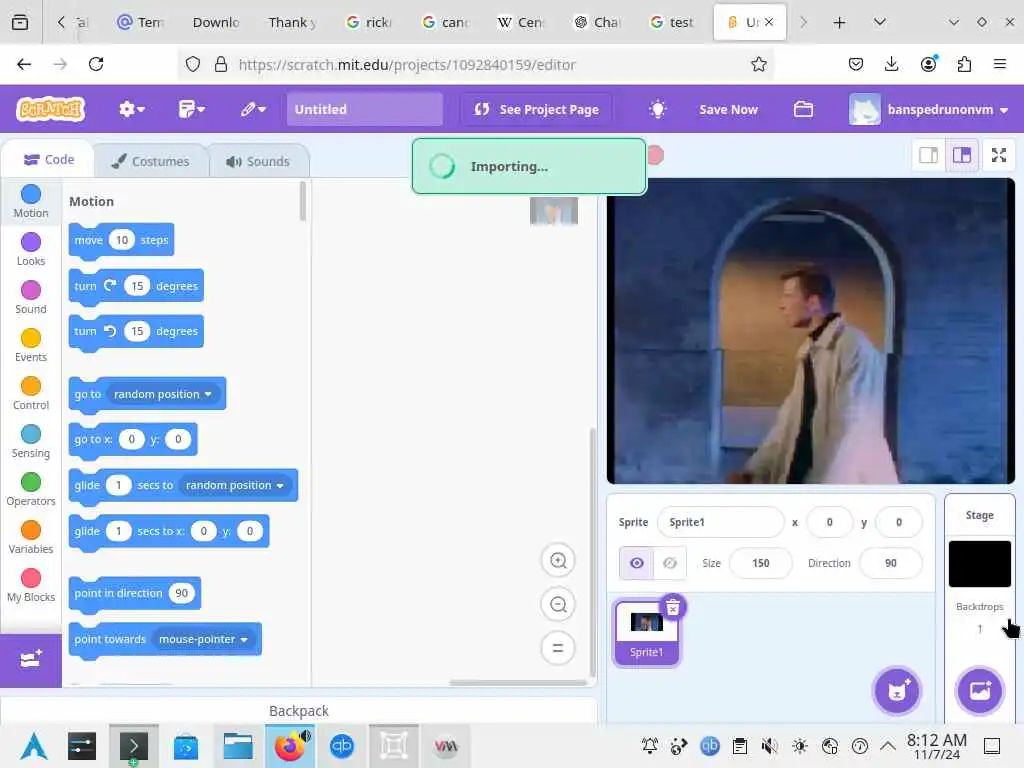Reload the page in browser
Viewport: 1024px width, 768px height.
click(x=96, y=64)
